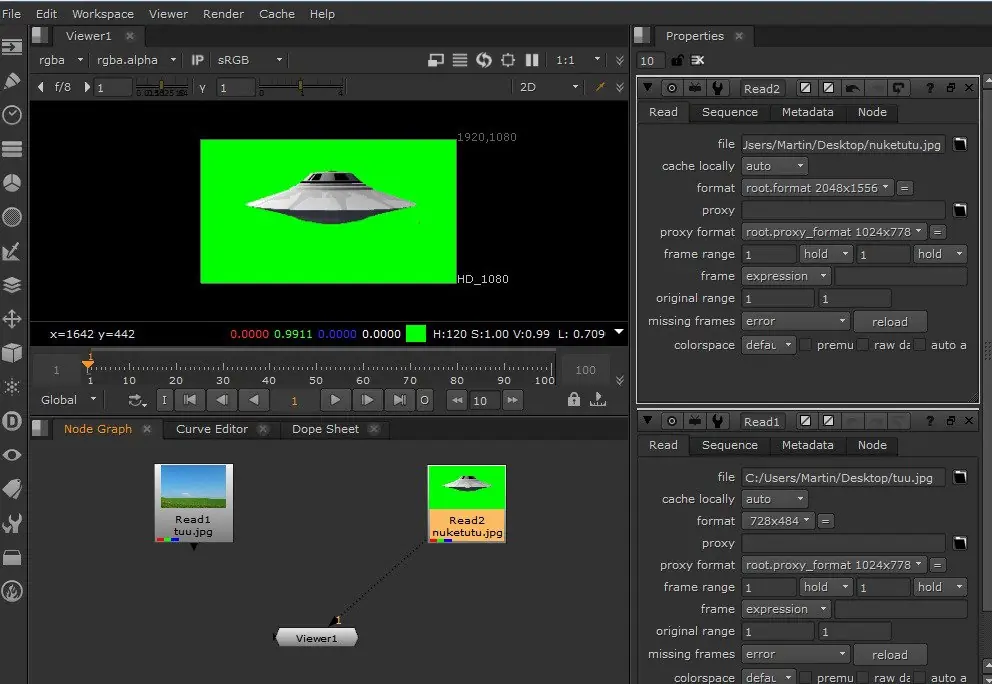Open the Image nodes toolbar menu
The image size is (992, 684).
pyautogui.click(x=12, y=47)
